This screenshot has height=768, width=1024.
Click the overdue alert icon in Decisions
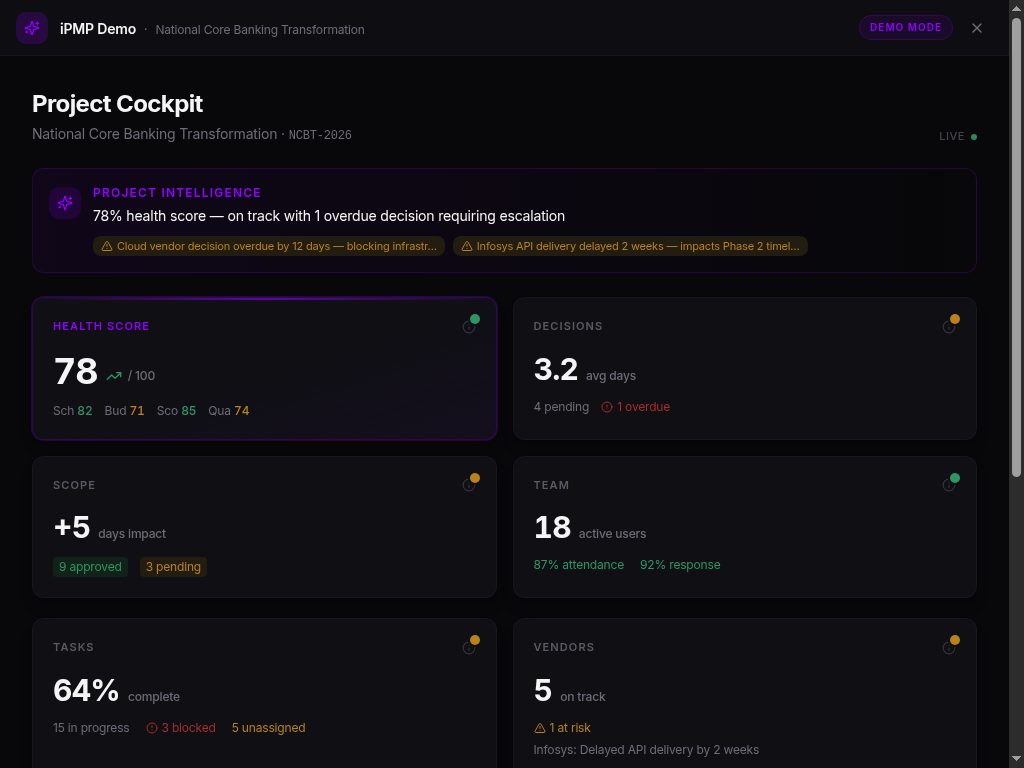pos(607,407)
